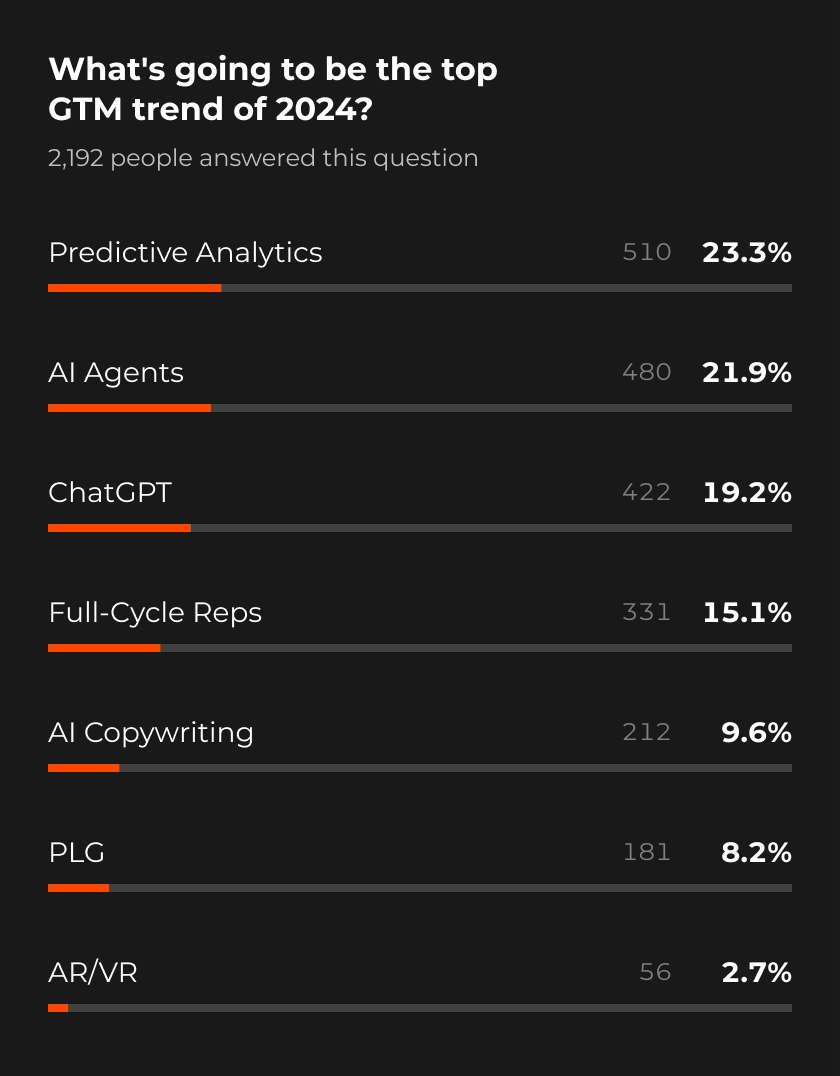Click the 23.3% percentage value
Screen dimensions: 840x1076
tap(746, 252)
